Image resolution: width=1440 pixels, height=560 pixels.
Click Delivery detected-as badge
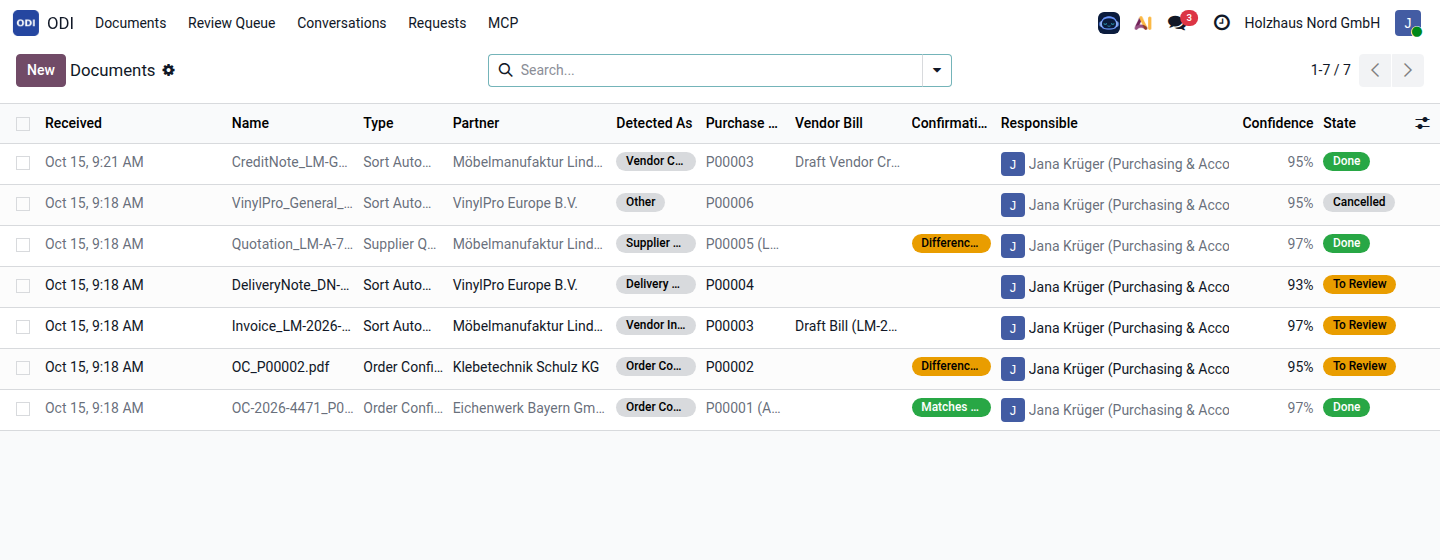tap(656, 284)
